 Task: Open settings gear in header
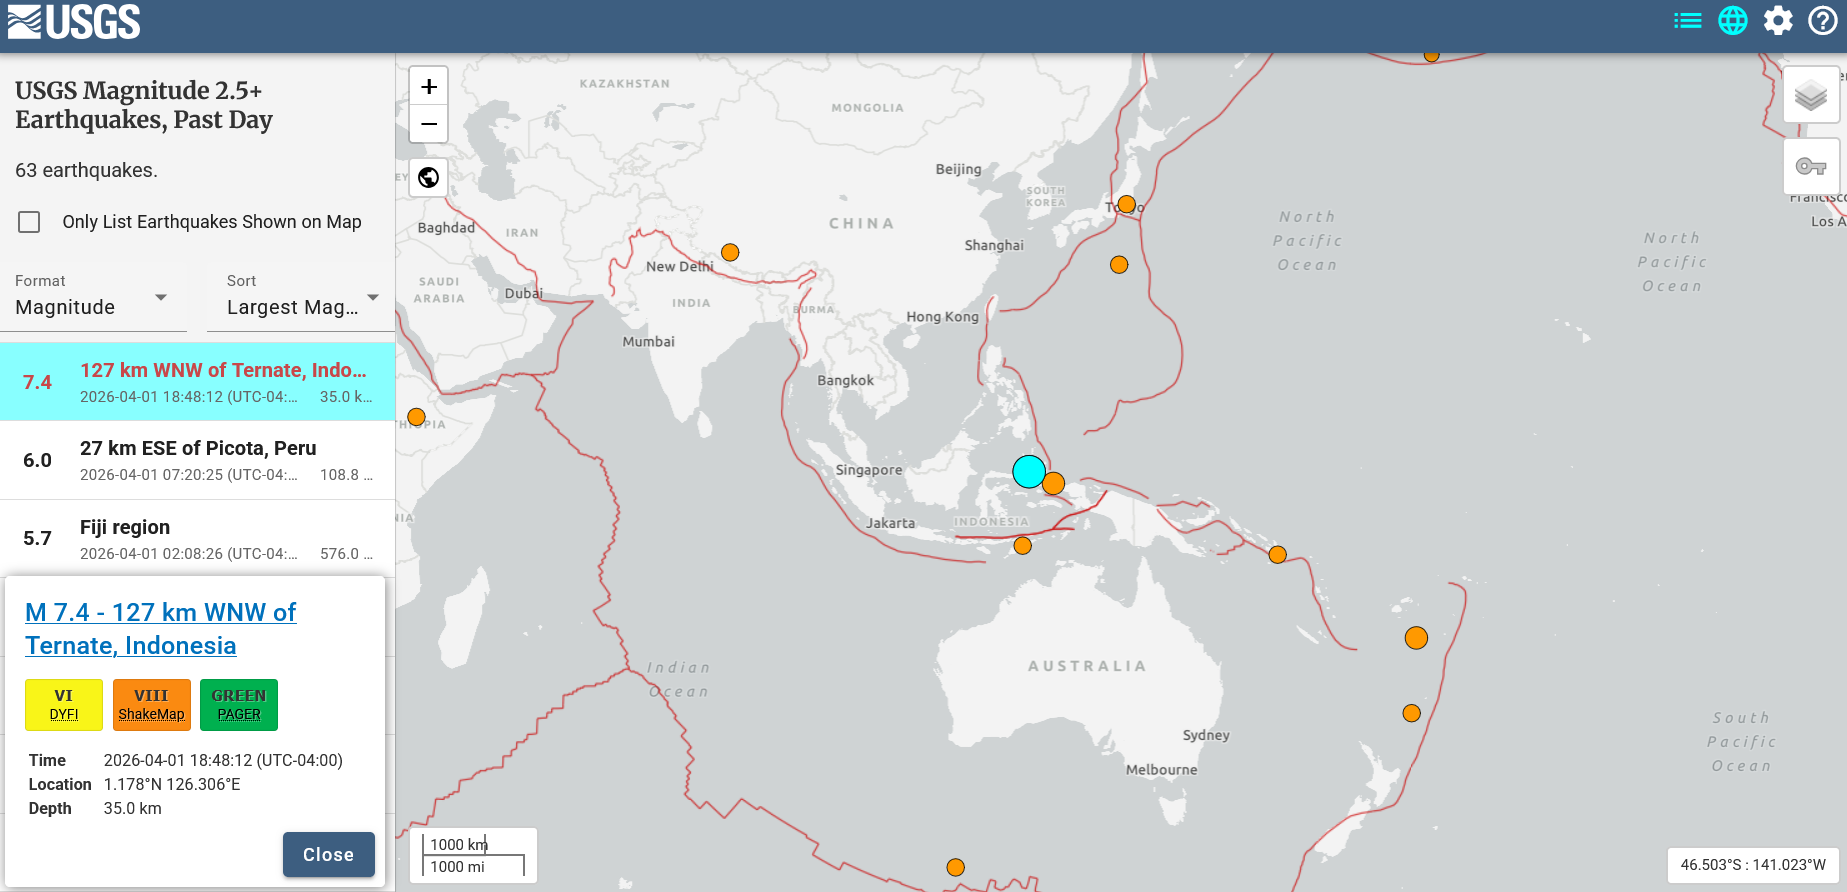[1778, 21]
